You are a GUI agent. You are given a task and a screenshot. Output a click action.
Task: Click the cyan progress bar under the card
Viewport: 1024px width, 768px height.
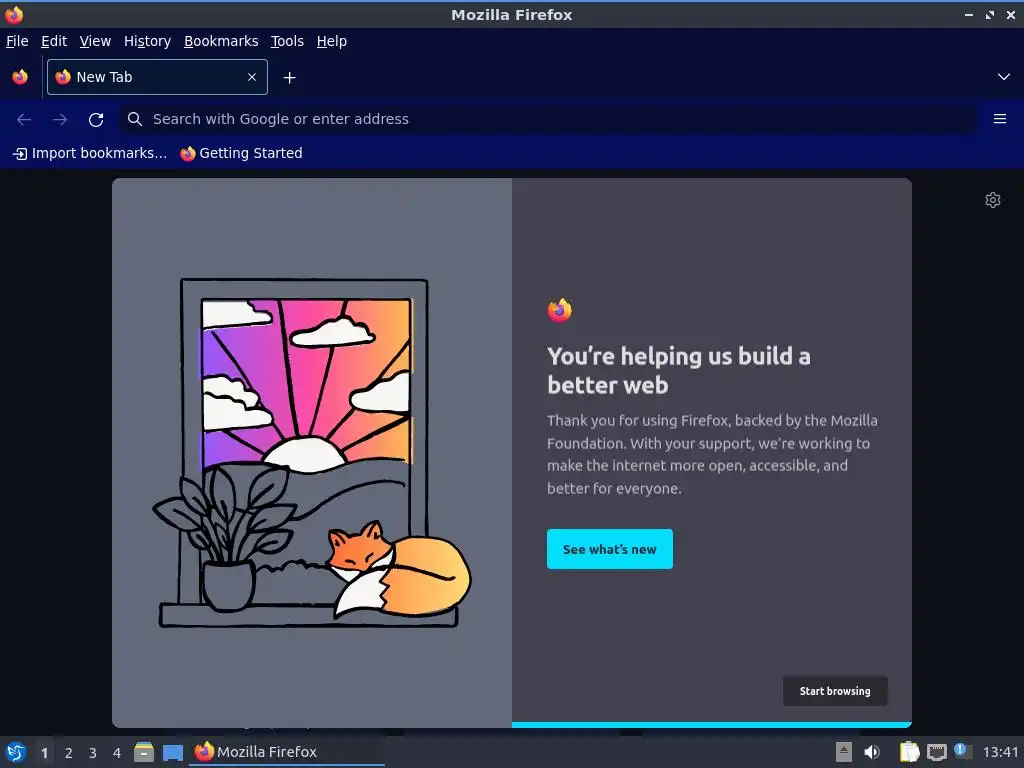712,724
